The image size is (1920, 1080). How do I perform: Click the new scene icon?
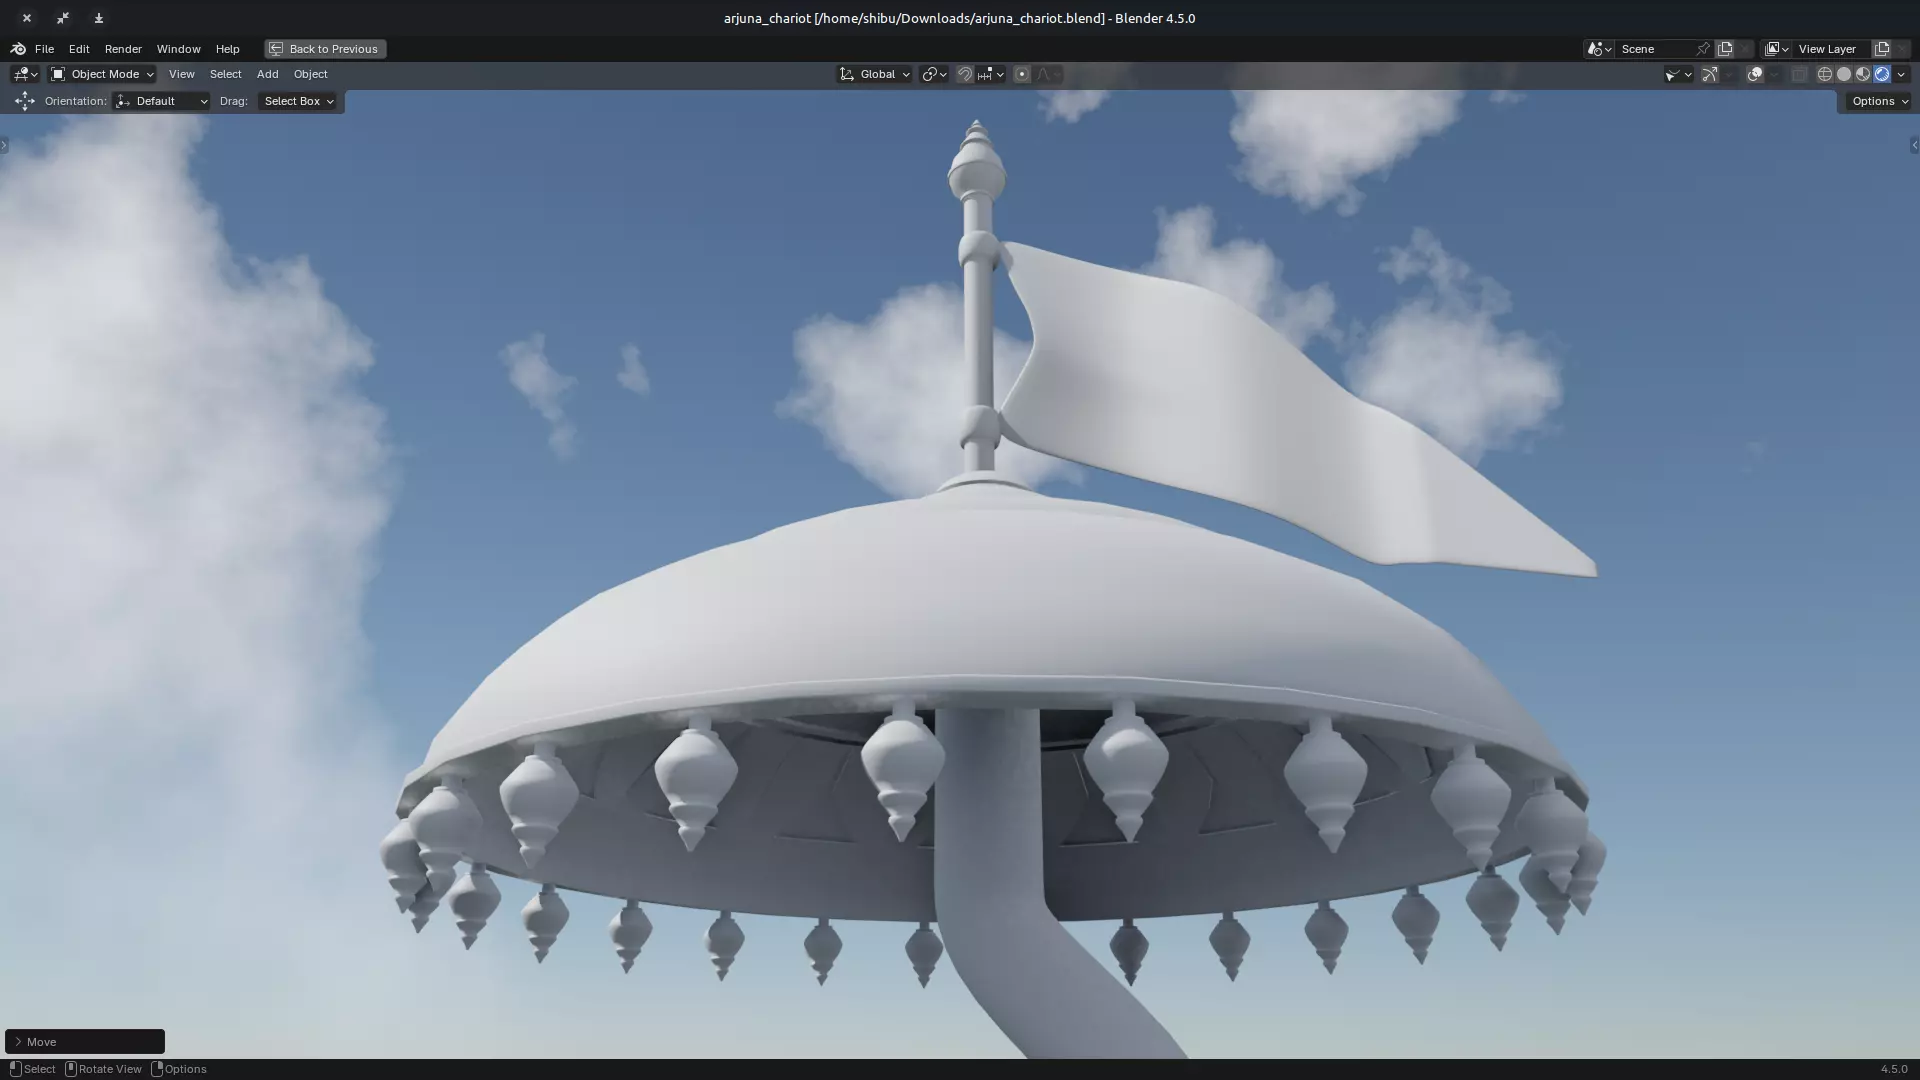(1725, 48)
